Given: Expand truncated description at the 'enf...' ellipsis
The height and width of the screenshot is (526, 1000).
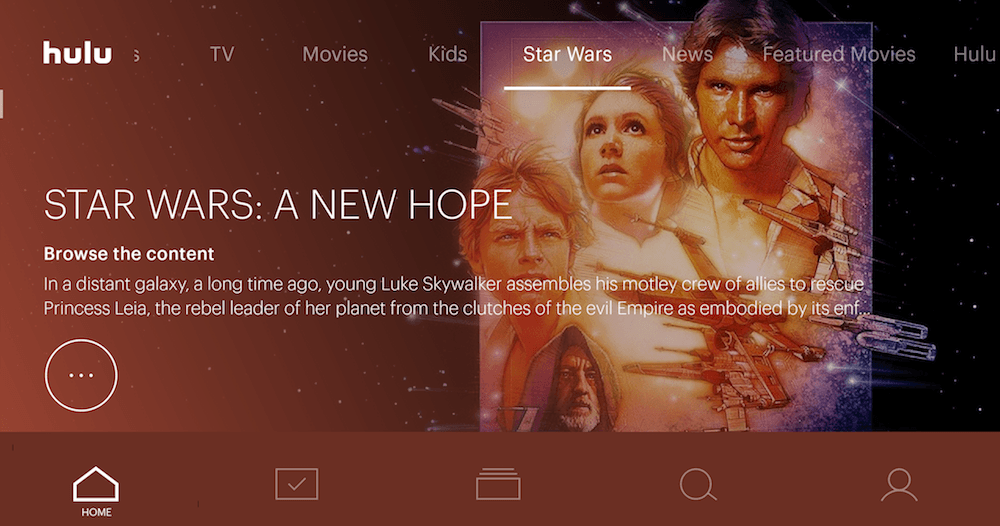Looking at the screenshot, I should point(853,309).
